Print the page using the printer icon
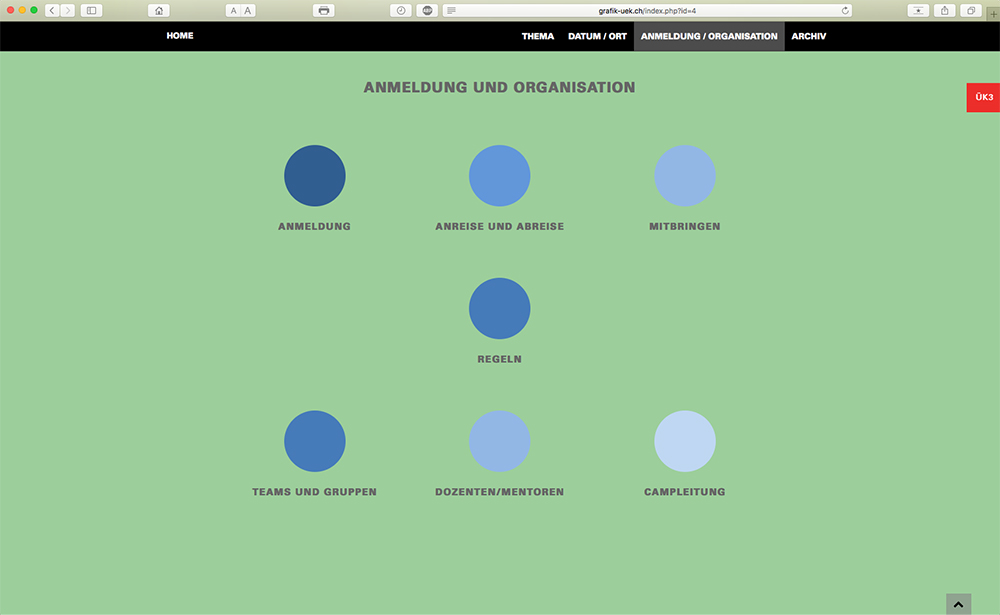1000x615 pixels. pyautogui.click(x=323, y=10)
